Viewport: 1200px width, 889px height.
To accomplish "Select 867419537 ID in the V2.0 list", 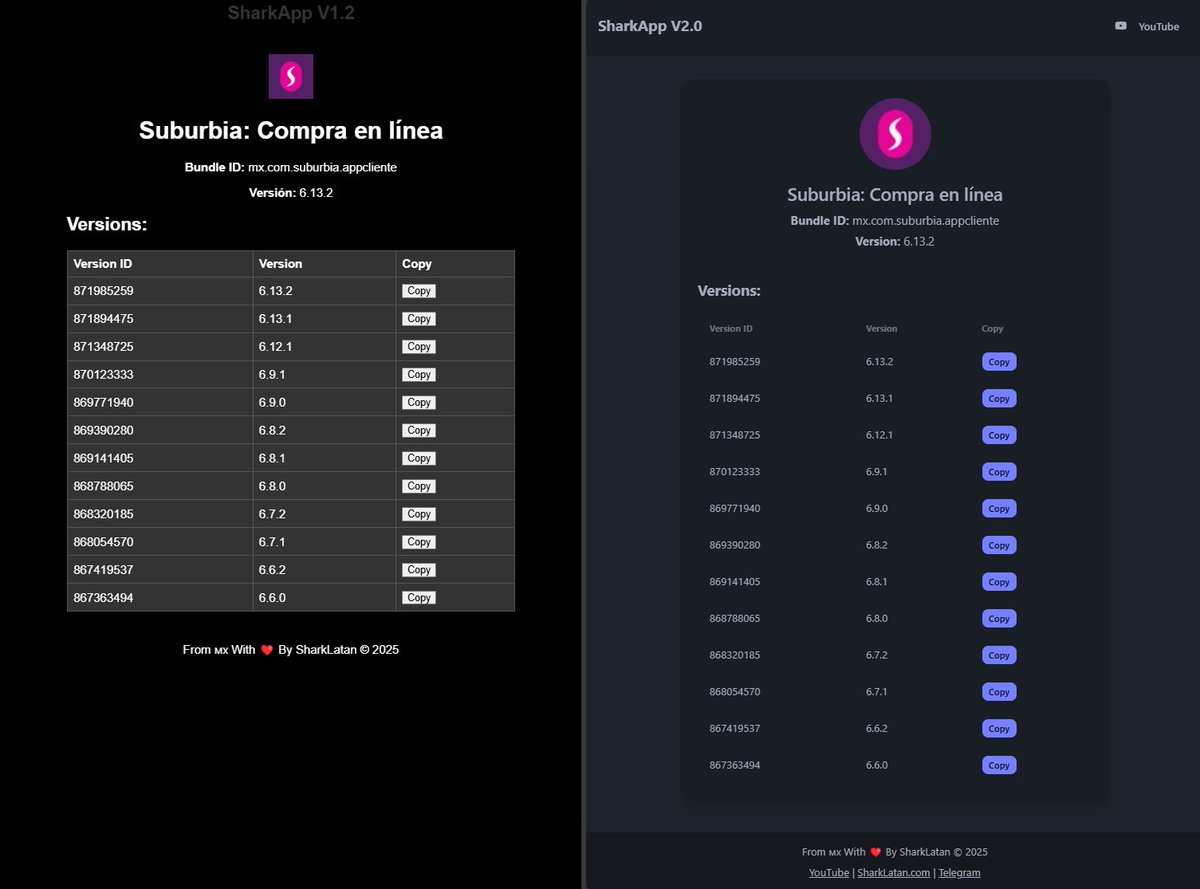I will 735,728.
